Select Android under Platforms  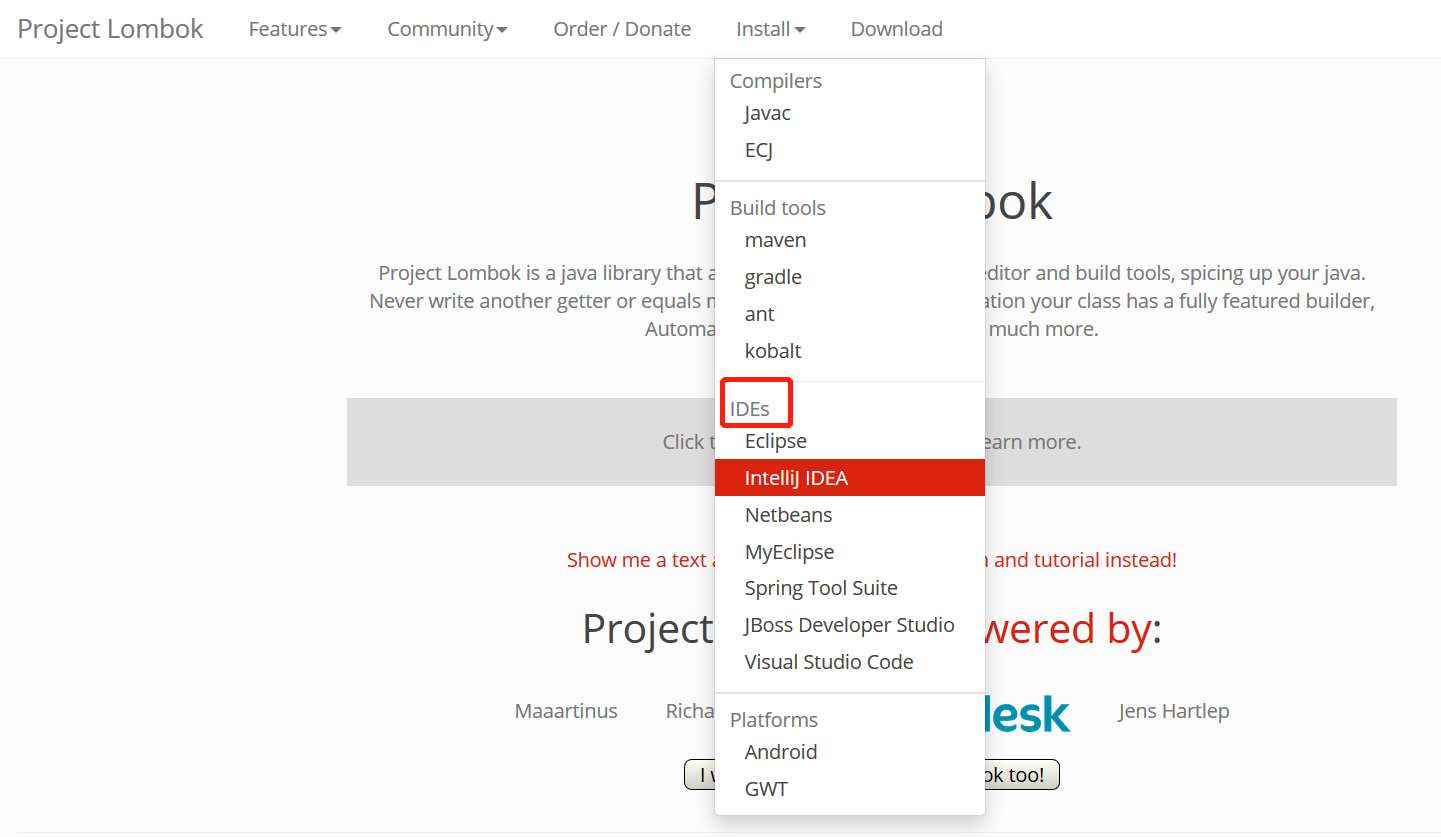[781, 752]
